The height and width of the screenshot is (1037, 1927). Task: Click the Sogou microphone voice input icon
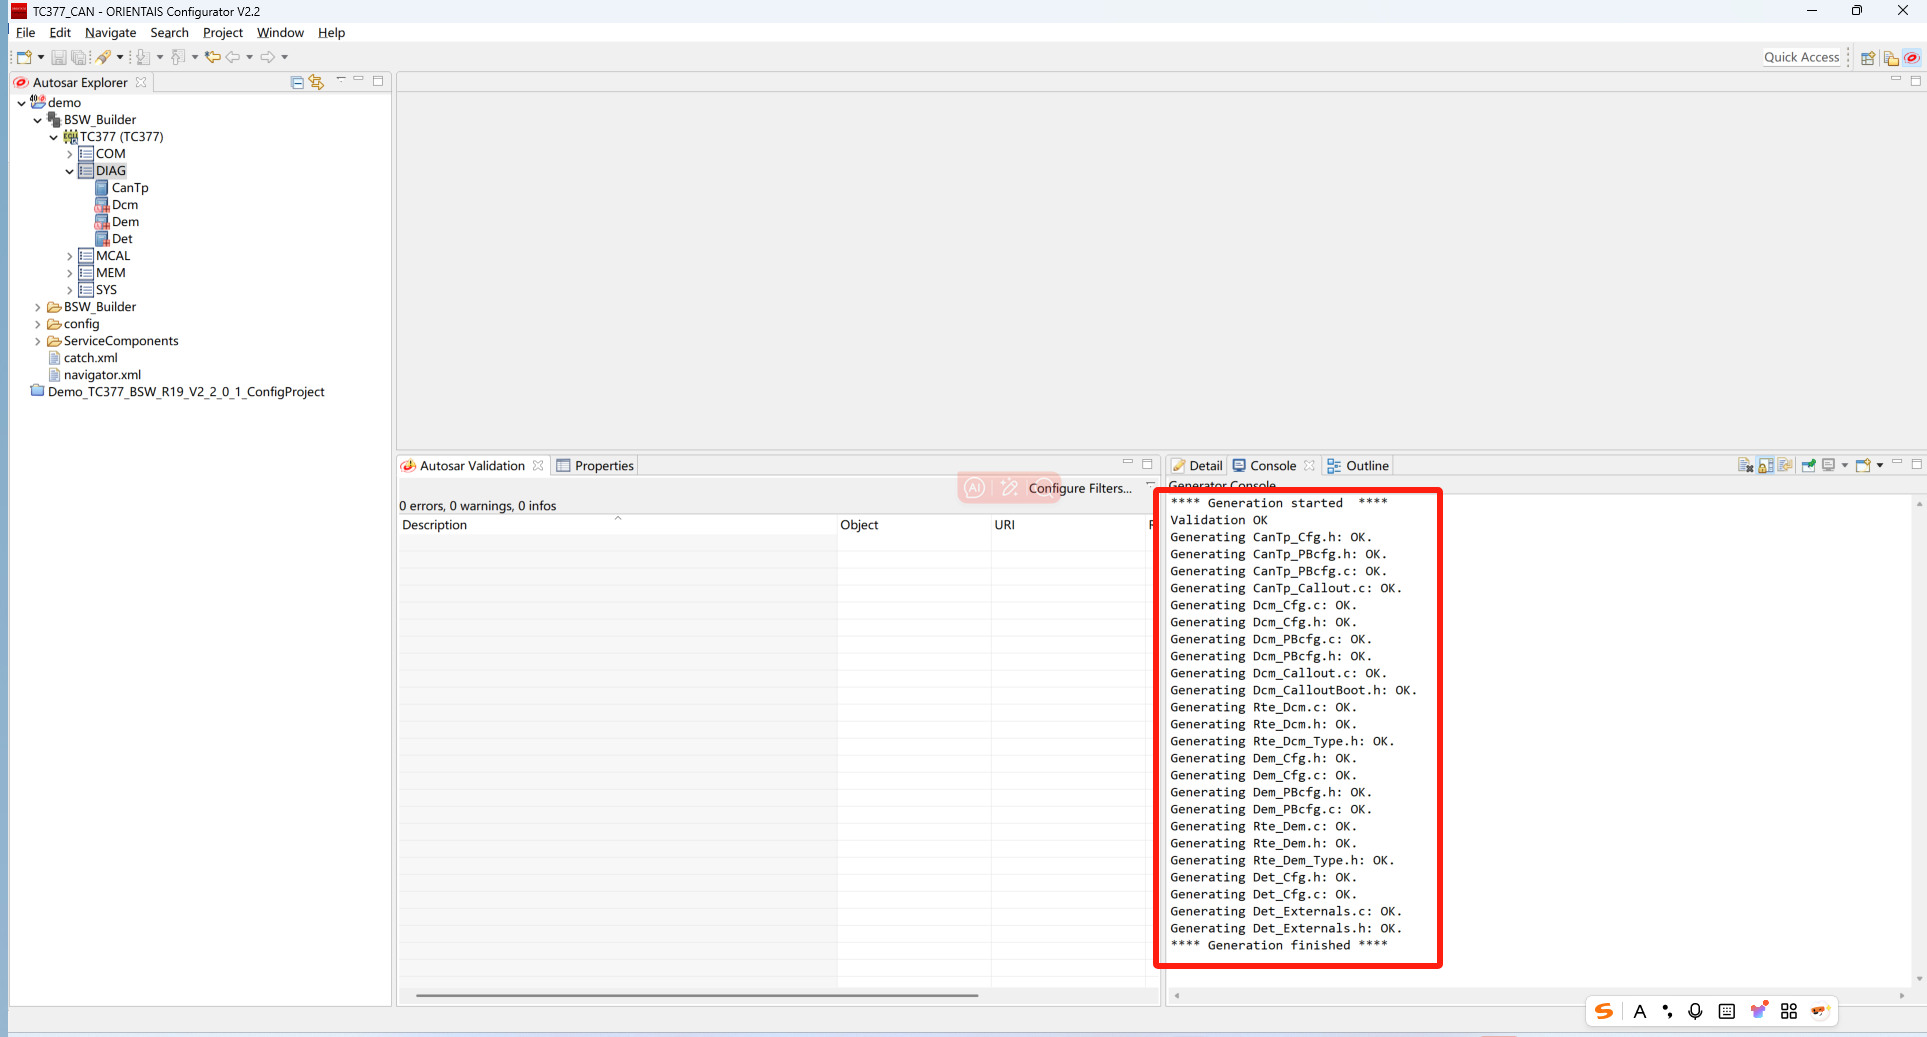tap(1695, 1011)
